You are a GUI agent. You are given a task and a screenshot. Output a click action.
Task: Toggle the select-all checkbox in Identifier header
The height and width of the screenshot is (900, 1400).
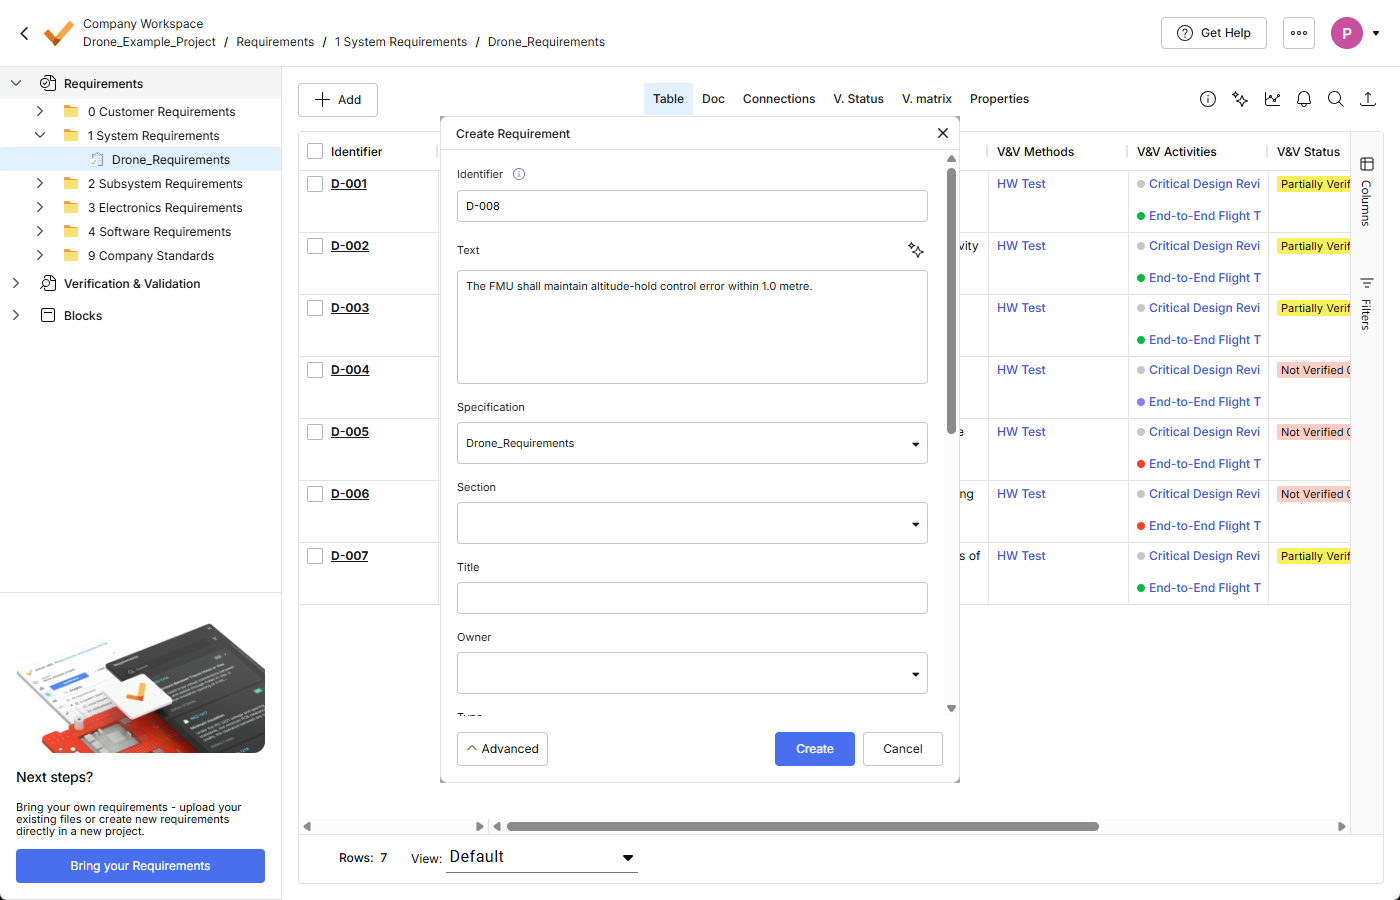(315, 151)
